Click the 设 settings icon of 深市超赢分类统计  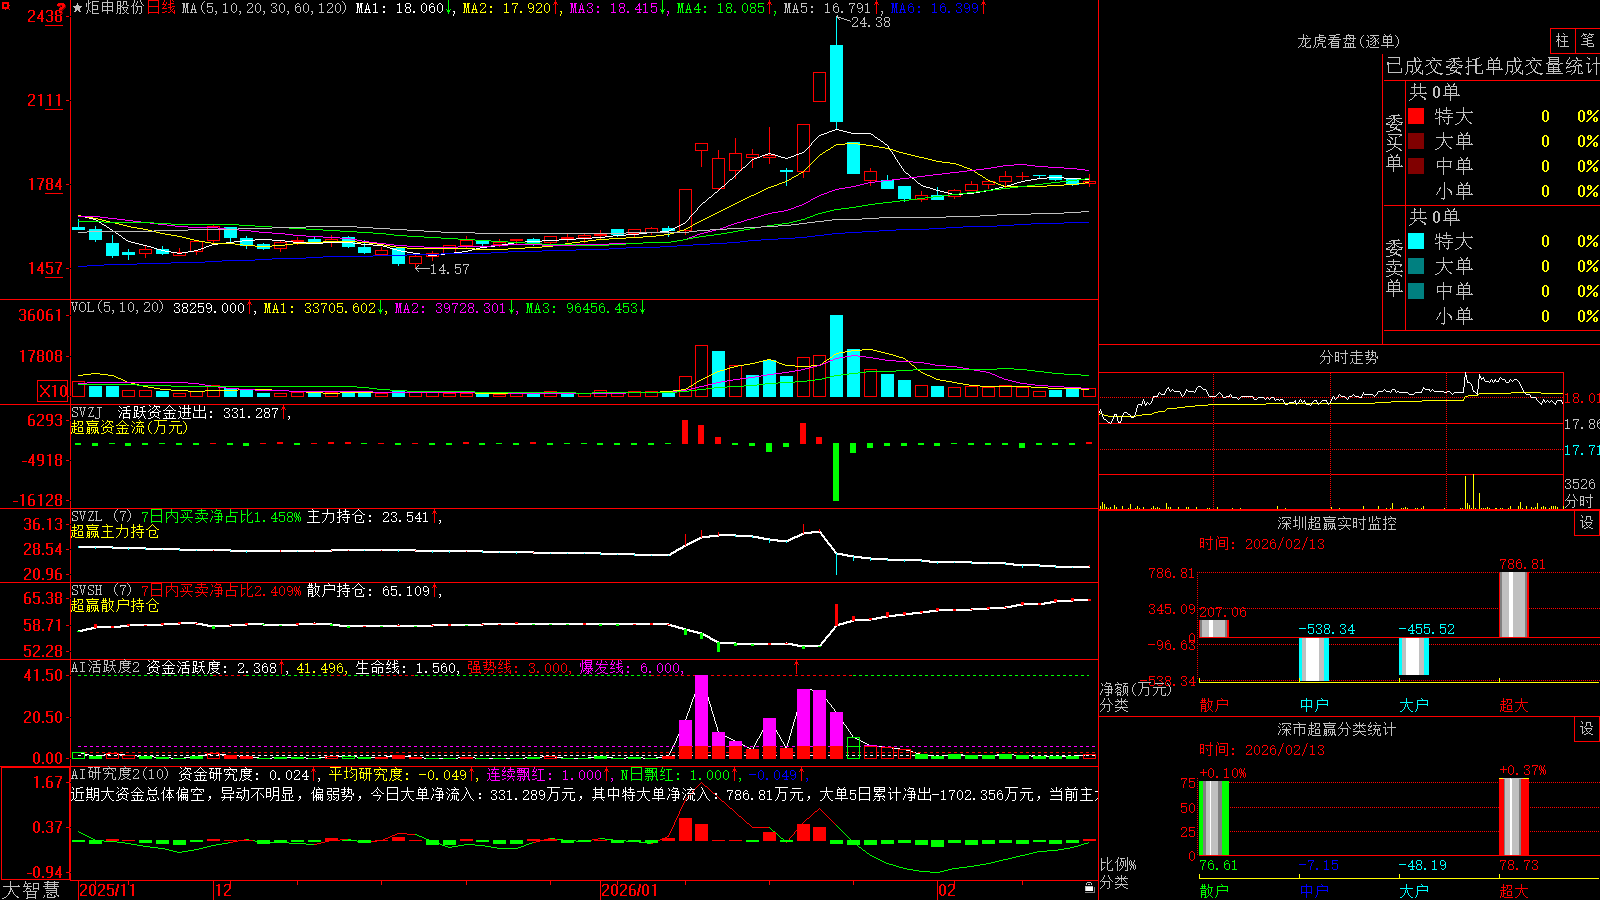pos(1587,729)
